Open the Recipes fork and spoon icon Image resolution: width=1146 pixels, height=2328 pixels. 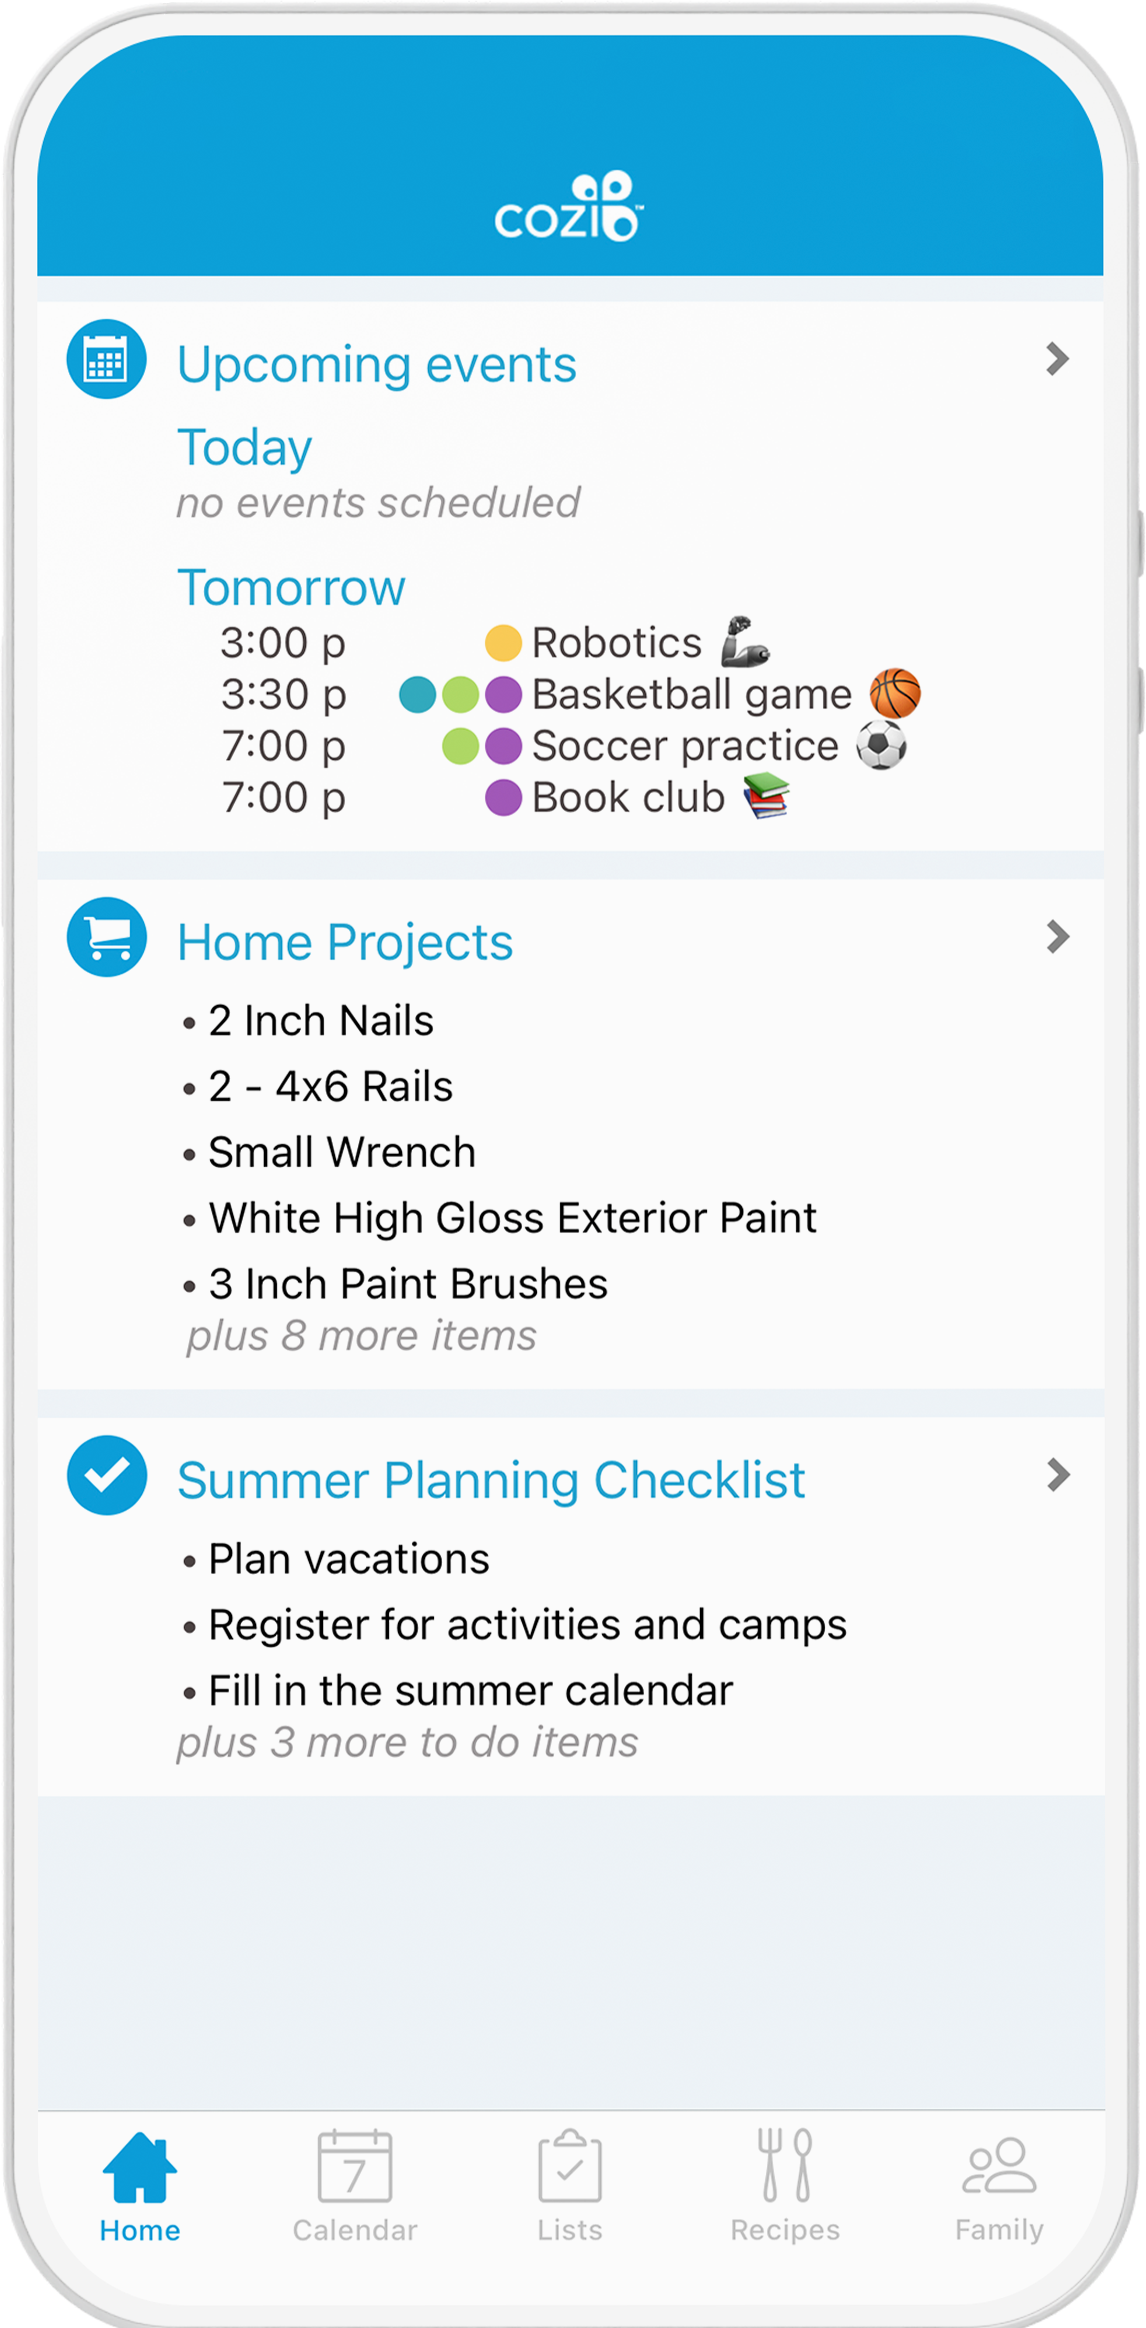click(x=785, y=2165)
